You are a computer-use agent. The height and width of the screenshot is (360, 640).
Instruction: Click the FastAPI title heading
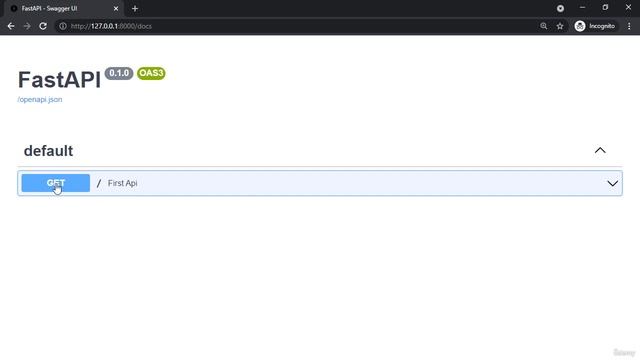[x=59, y=80]
